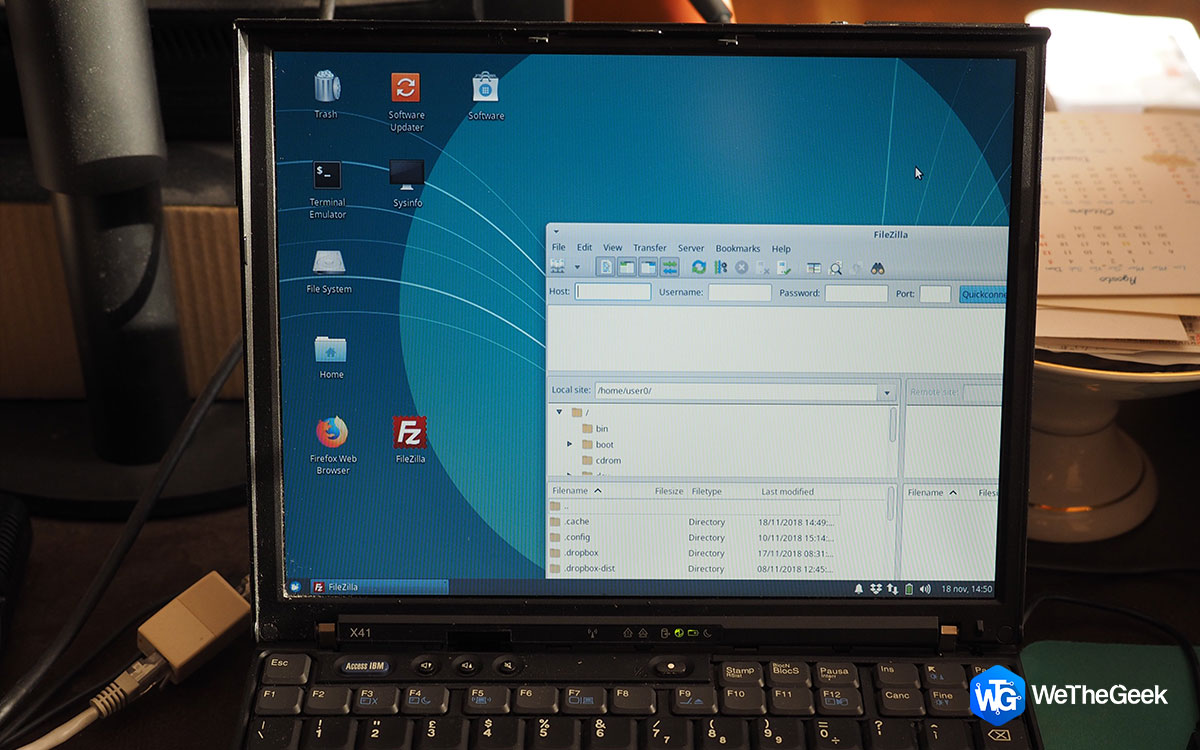Click the Password input field
Viewport: 1200px width, 750px height.
click(x=856, y=293)
